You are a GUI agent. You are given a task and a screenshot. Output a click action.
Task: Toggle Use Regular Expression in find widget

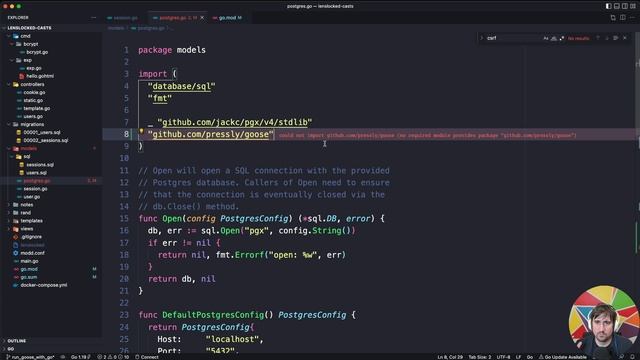click(x=562, y=38)
